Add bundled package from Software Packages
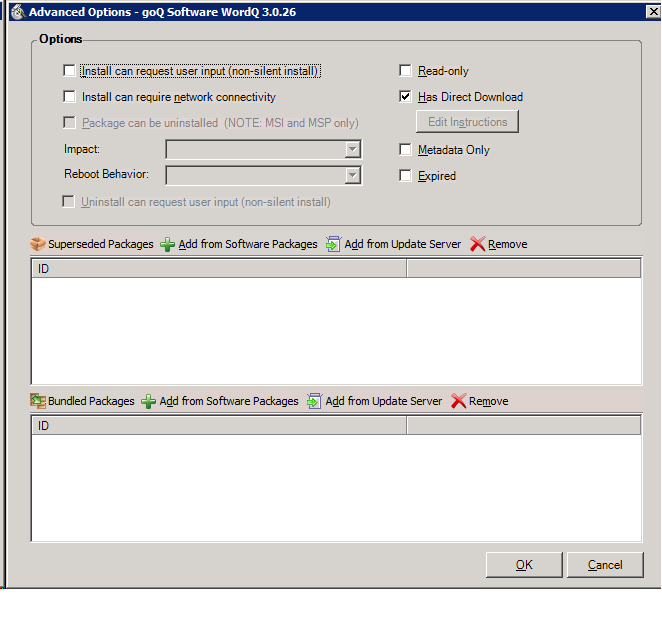Screen dimensions: 662x622 coord(228,401)
